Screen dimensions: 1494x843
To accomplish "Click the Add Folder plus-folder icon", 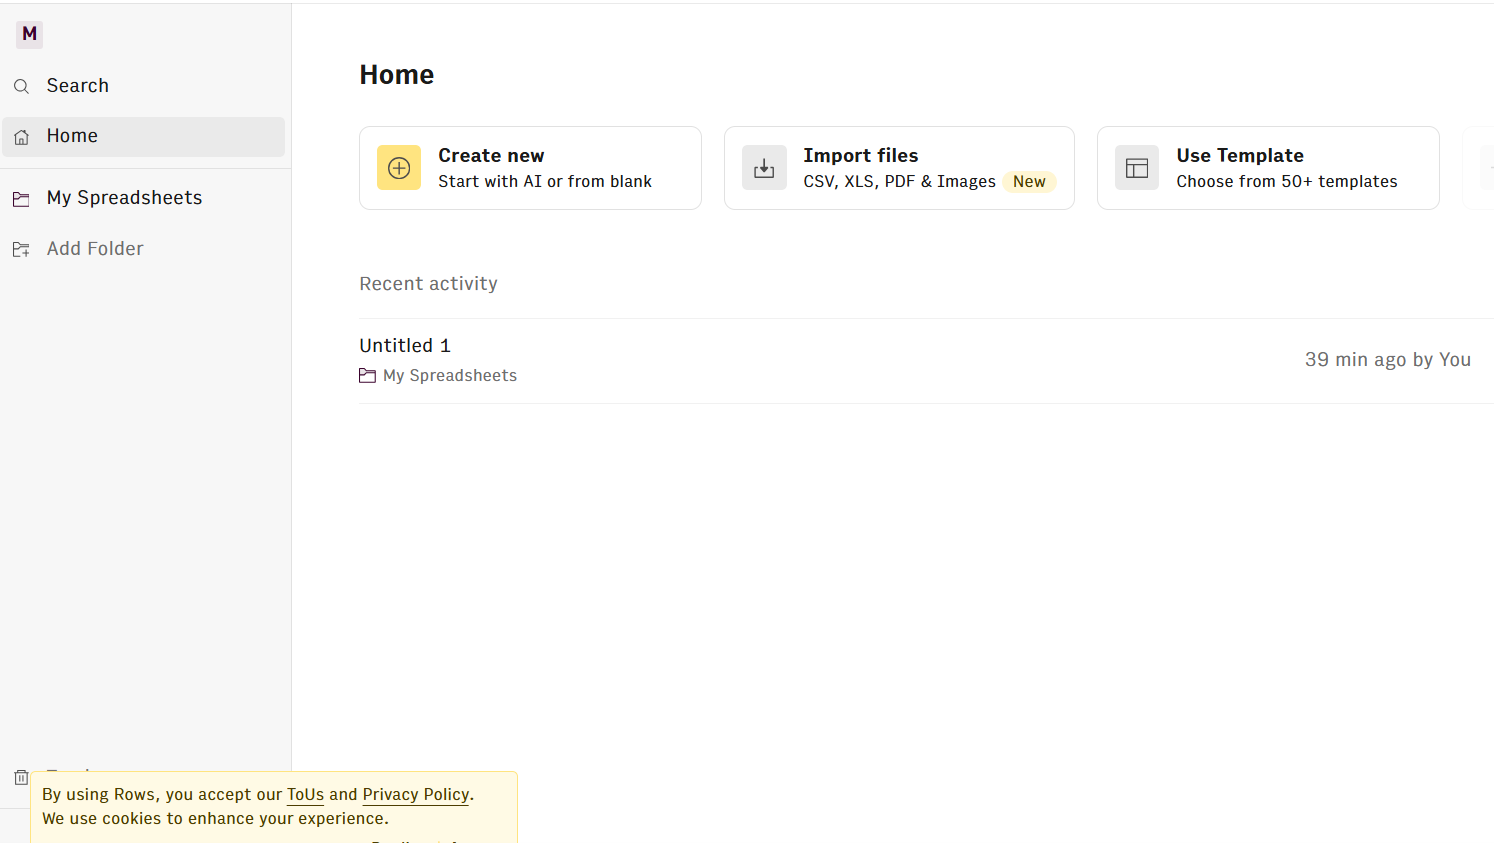I will point(21,250).
